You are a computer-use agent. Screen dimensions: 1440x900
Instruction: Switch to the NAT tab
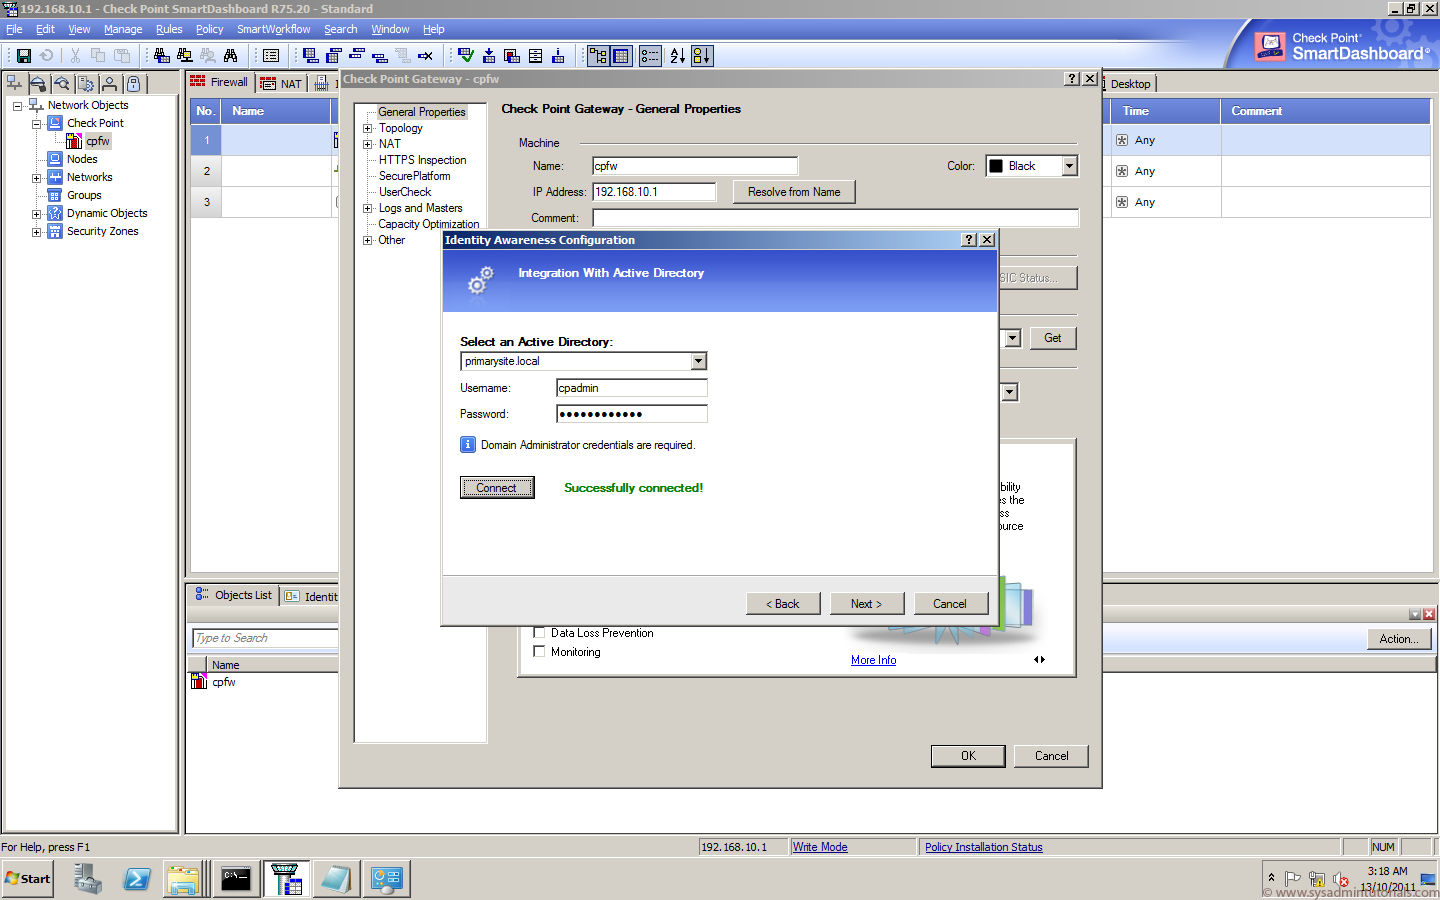click(x=281, y=84)
